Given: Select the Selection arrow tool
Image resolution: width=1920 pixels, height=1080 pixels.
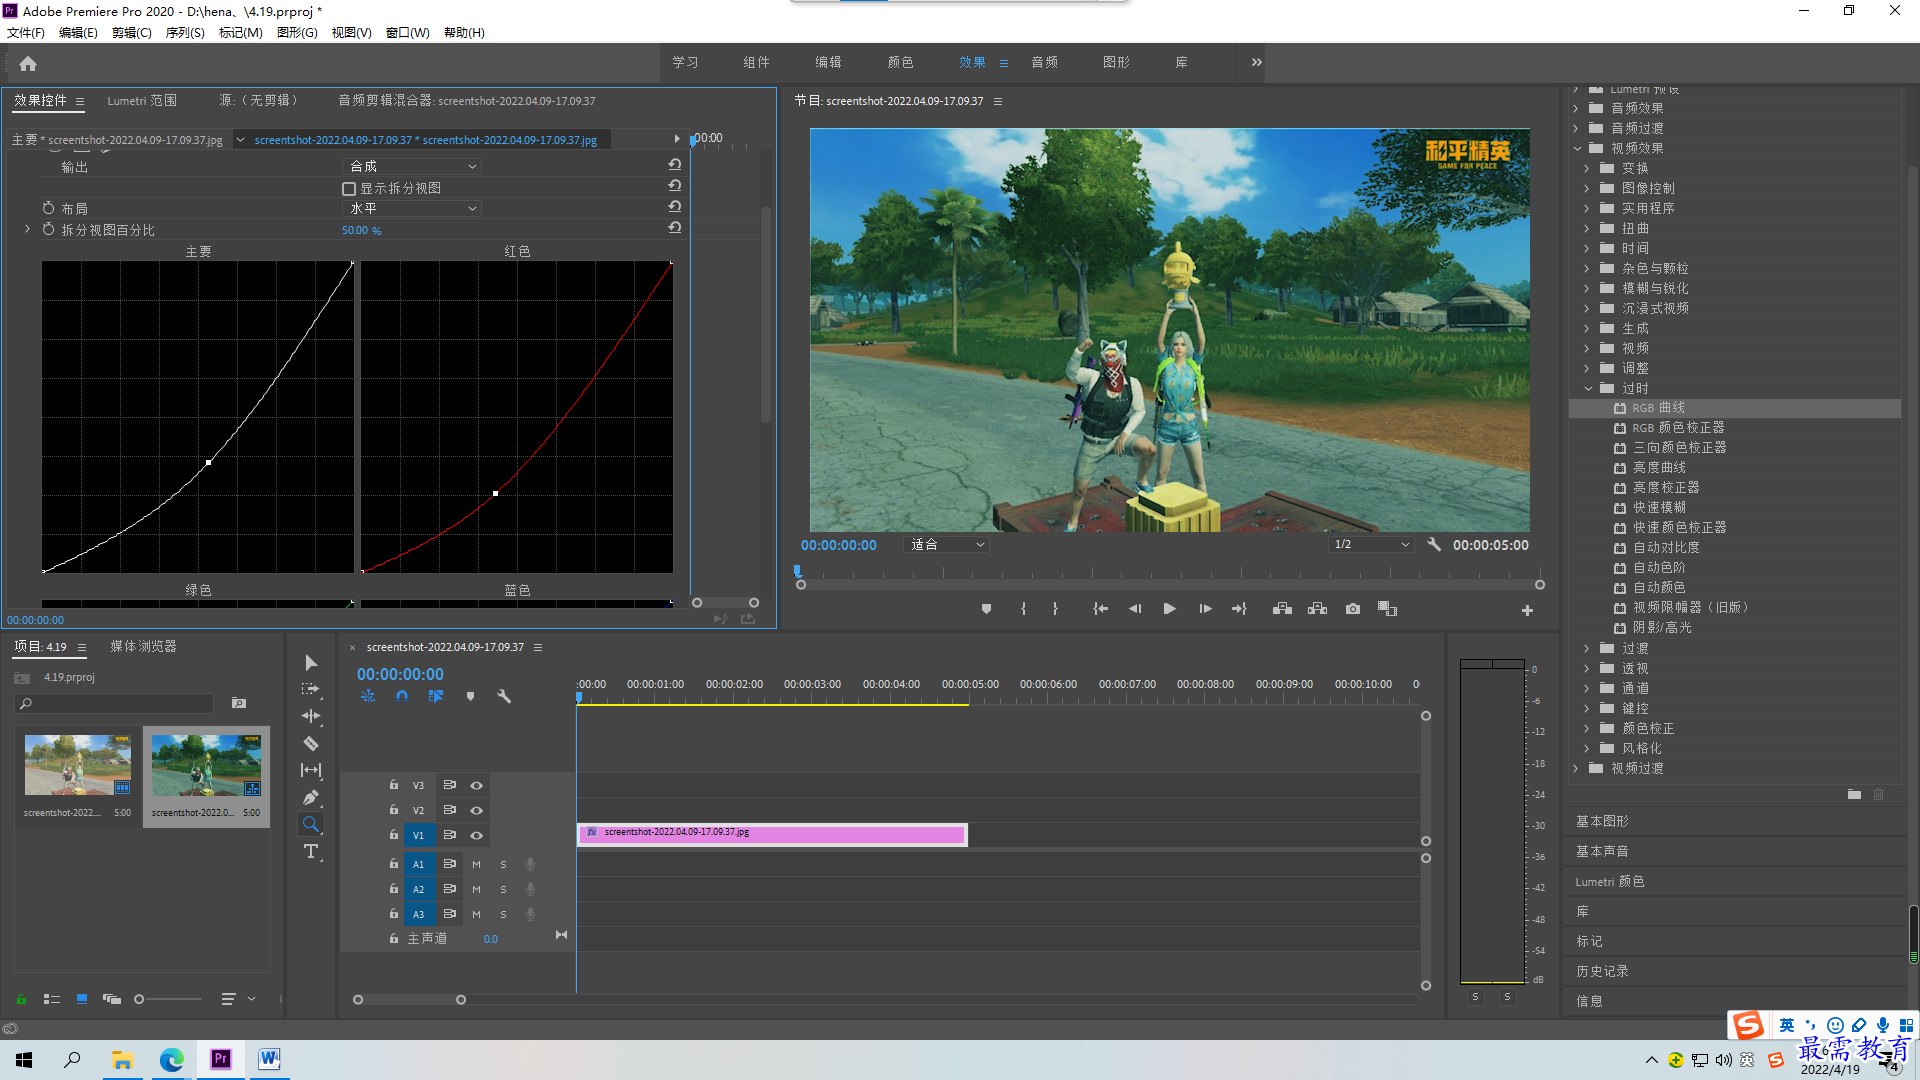Looking at the screenshot, I should [311, 663].
